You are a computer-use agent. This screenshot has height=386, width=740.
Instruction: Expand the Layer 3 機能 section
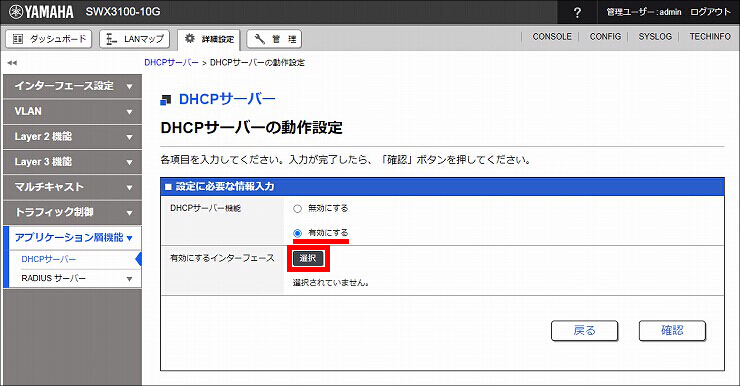click(72, 162)
